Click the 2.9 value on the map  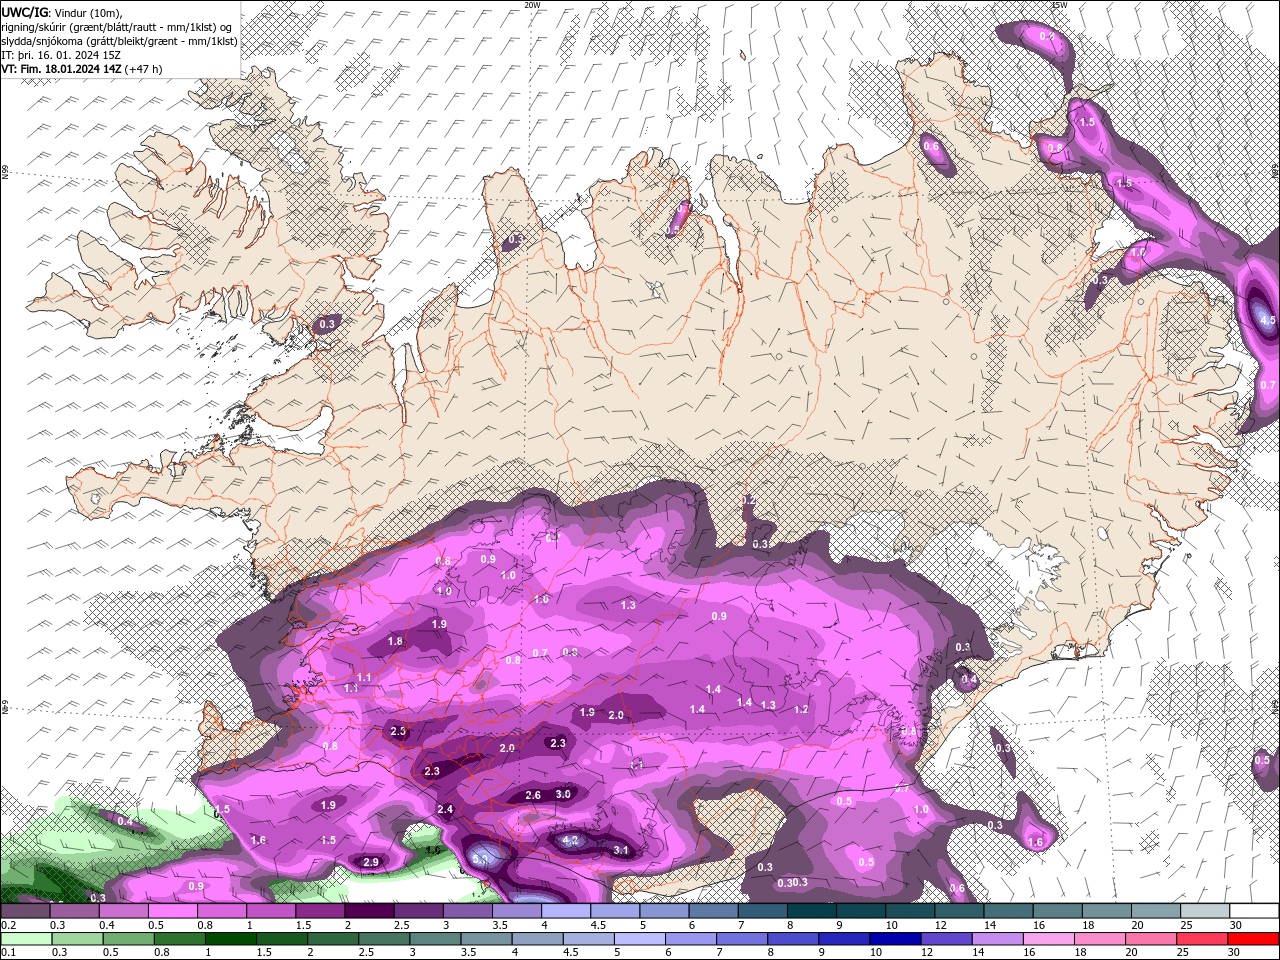point(371,862)
